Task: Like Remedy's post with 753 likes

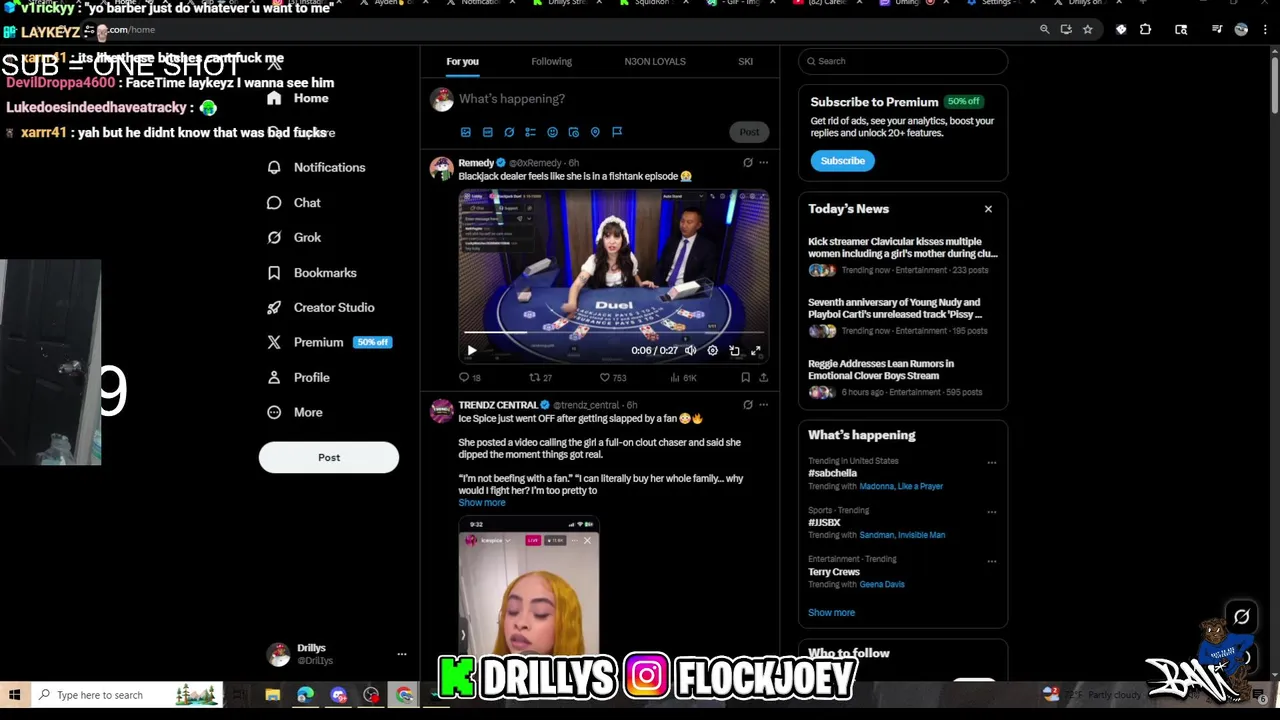Action: [x=612, y=378]
